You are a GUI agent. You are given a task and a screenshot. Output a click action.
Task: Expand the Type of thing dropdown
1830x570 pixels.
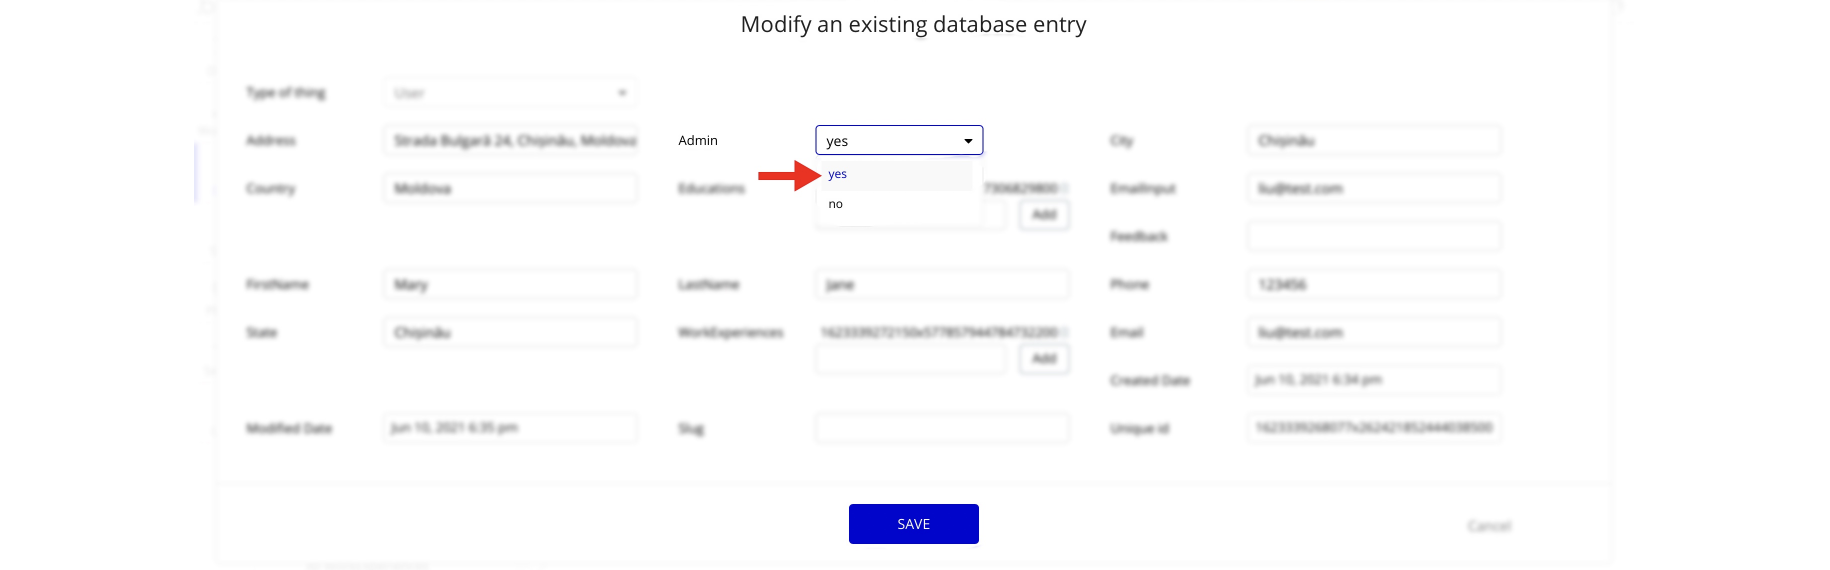point(510,93)
